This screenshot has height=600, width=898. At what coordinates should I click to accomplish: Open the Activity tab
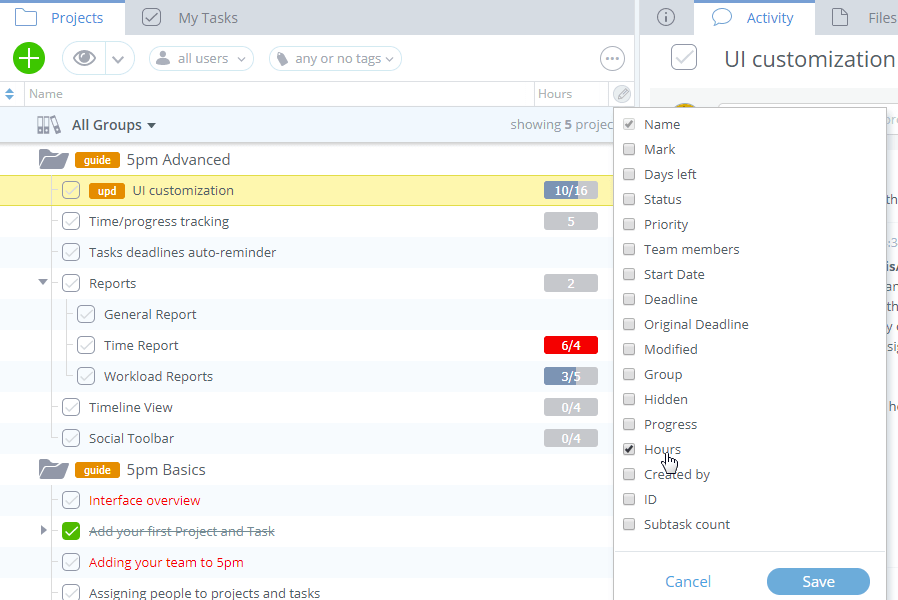point(754,18)
